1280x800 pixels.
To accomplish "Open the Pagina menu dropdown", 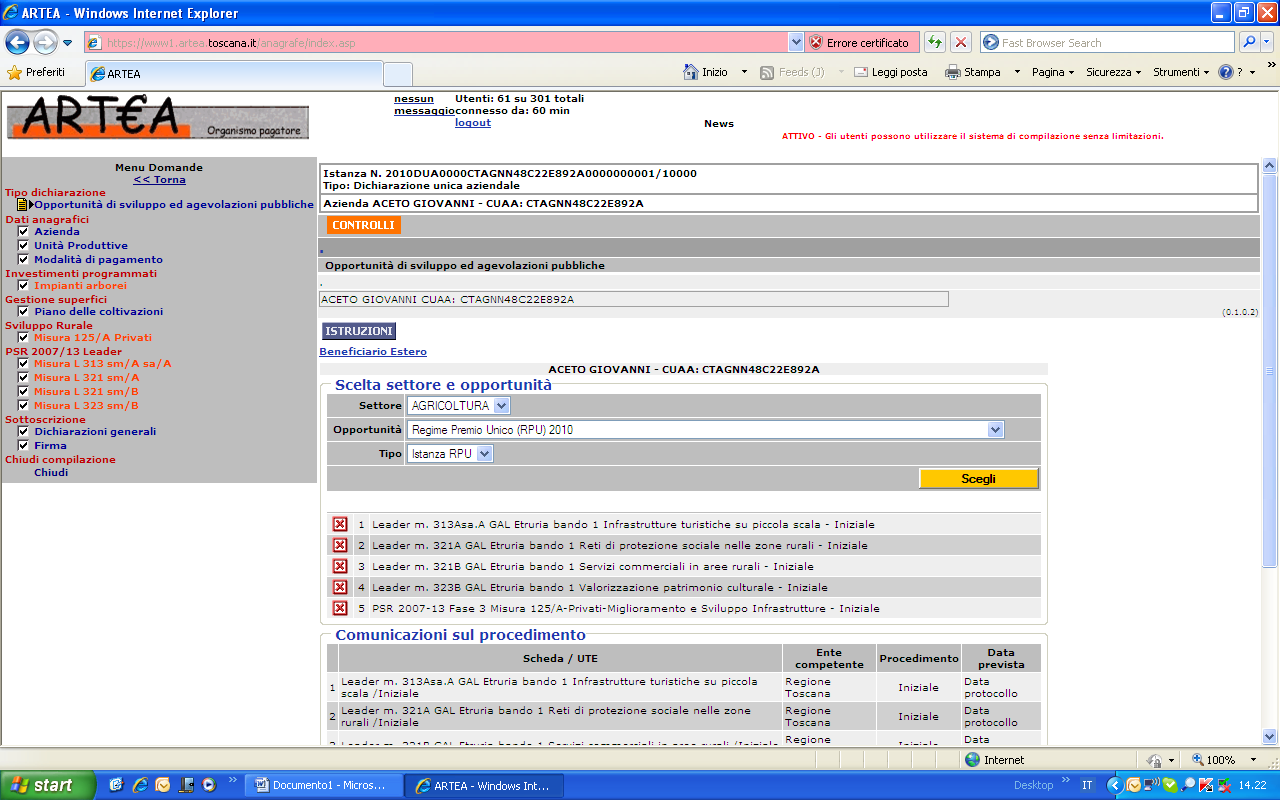I will [1053, 72].
